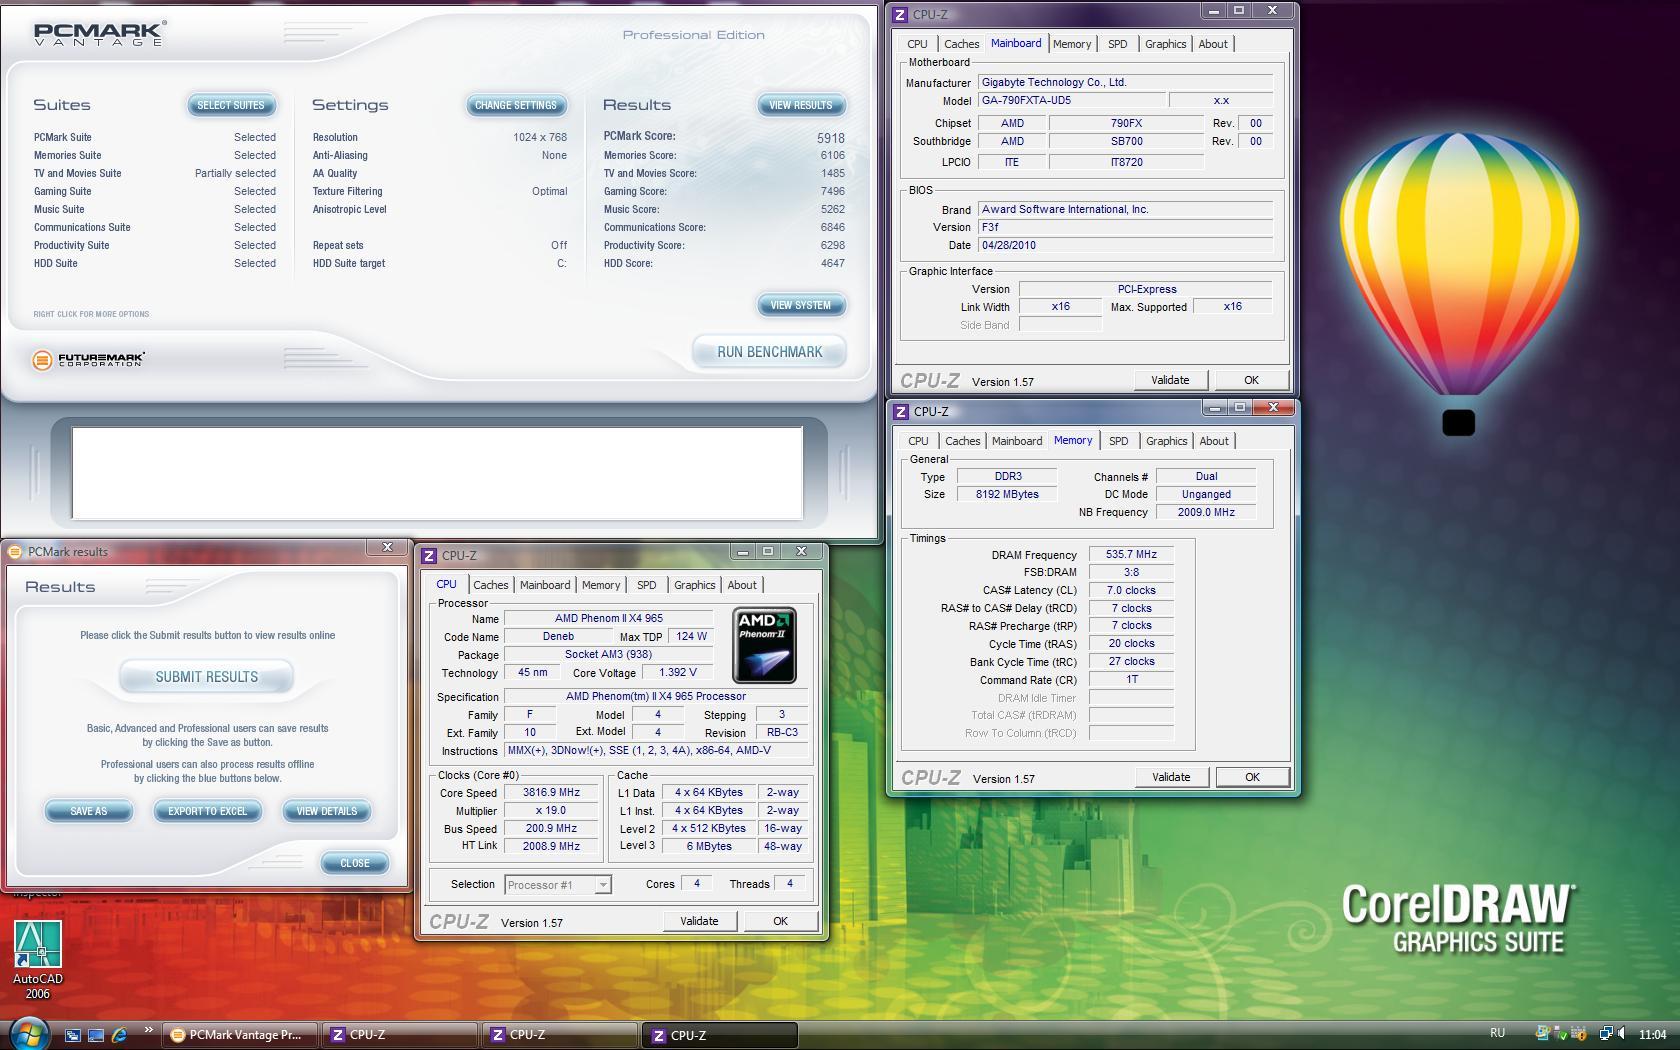This screenshot has height=1050, width=1680.
Task: Expand the quick launch overflow chevron
Action: pos(149,1030)
